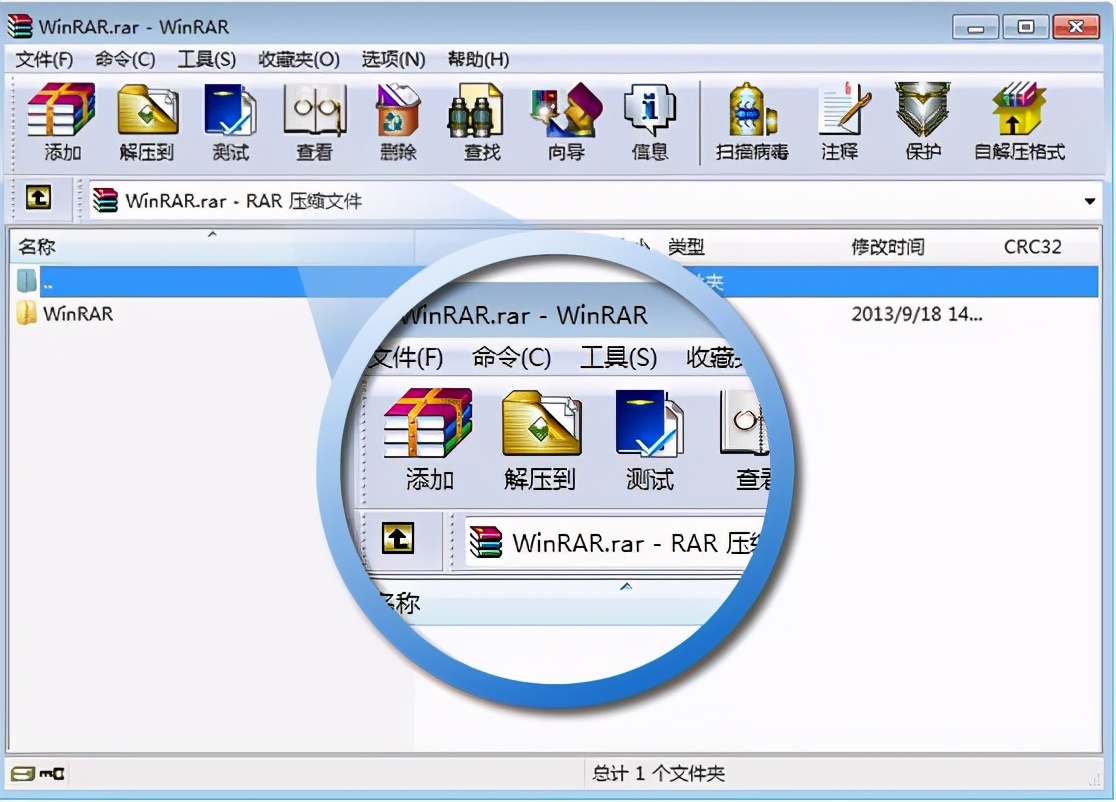Open the 文件(F) menu

[41, 60]
